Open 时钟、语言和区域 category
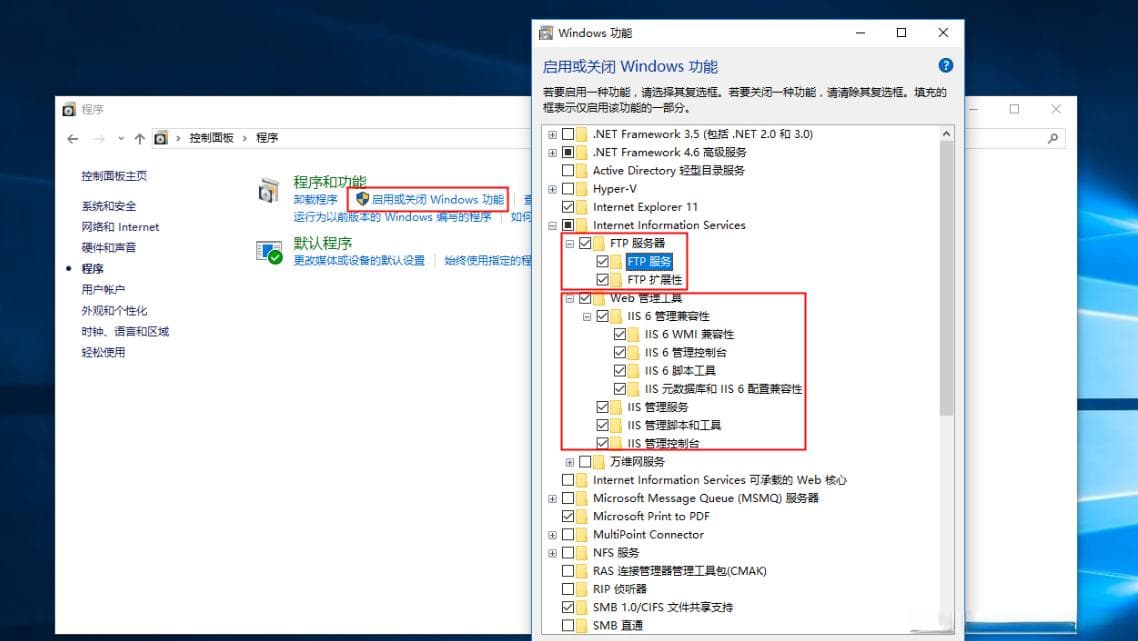This screenshot has height=641, width=1138. click(125, 332)
